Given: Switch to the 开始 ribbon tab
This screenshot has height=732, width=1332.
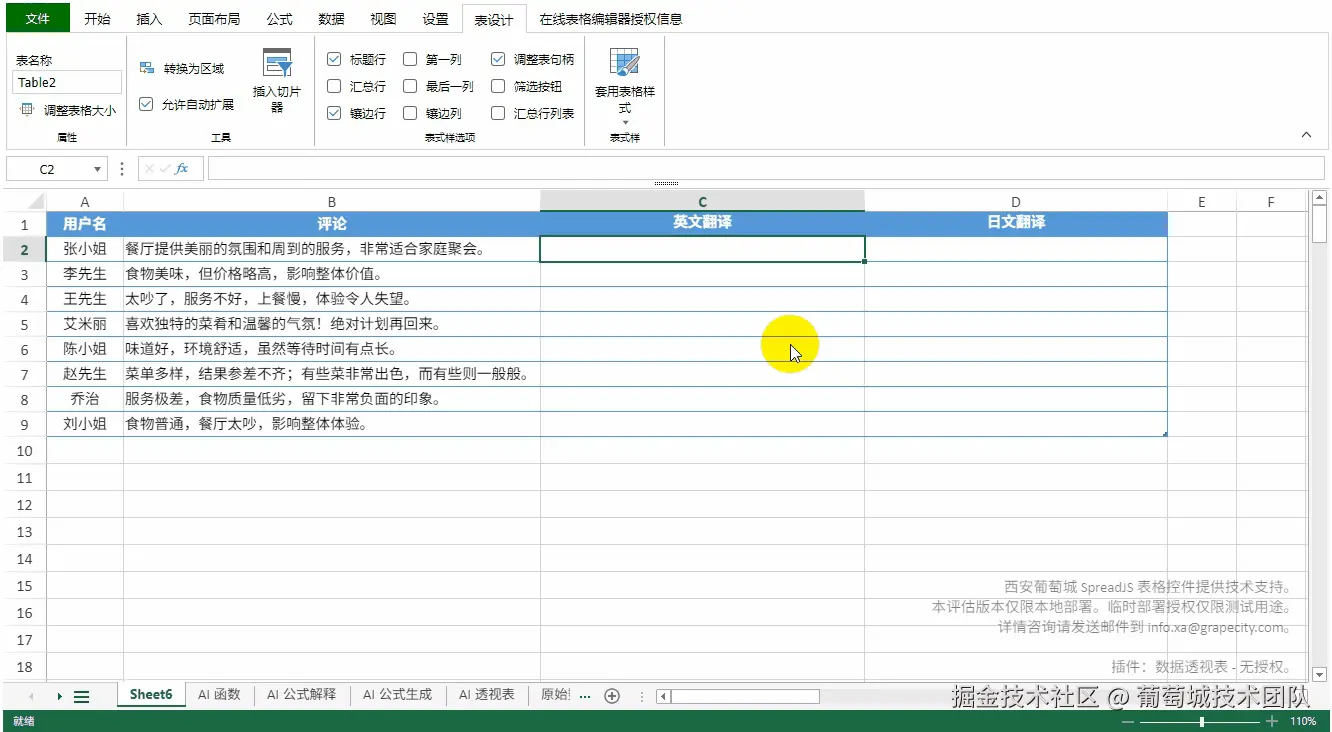Looking at the screenshot, I should [97, 19].
